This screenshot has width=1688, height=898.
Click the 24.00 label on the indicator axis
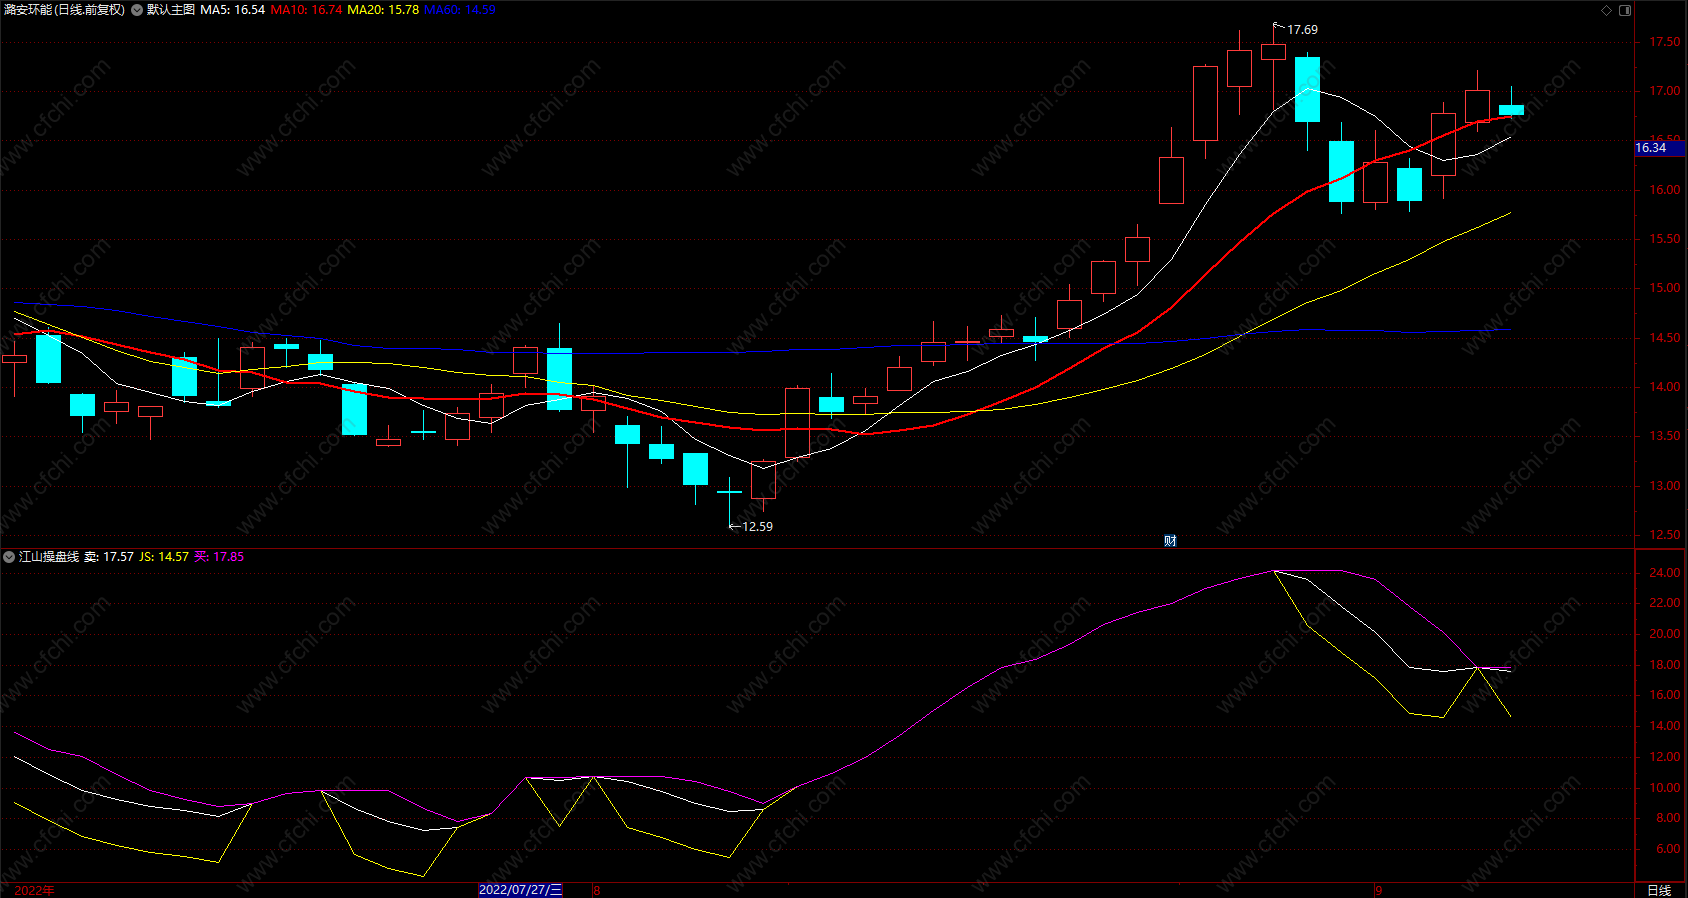1664,573
